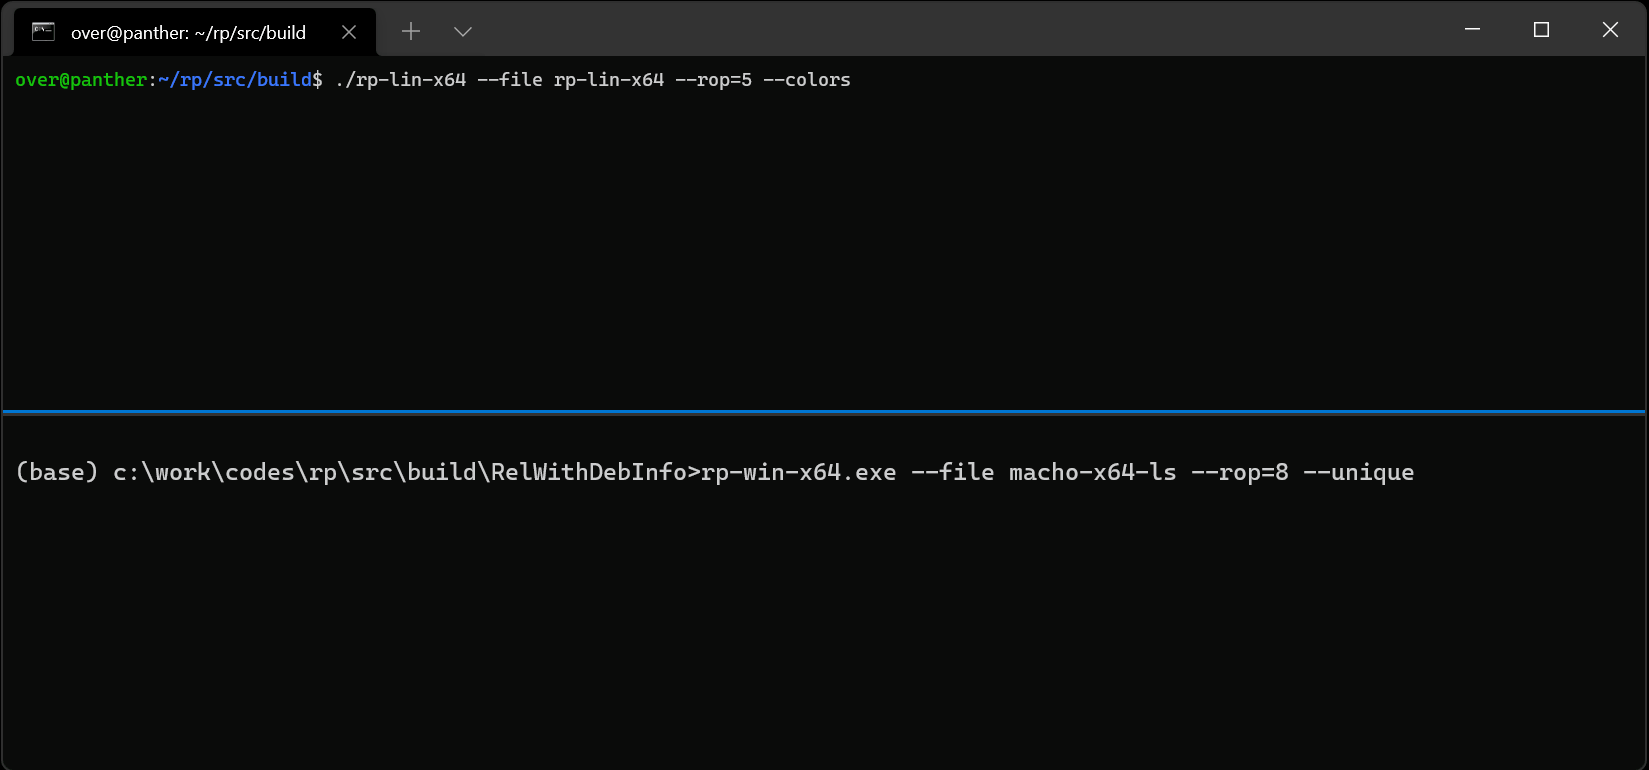Viewport: 1649px width, 770px height.
Task: Minimize the terminal window
Action: [1472, 30]
